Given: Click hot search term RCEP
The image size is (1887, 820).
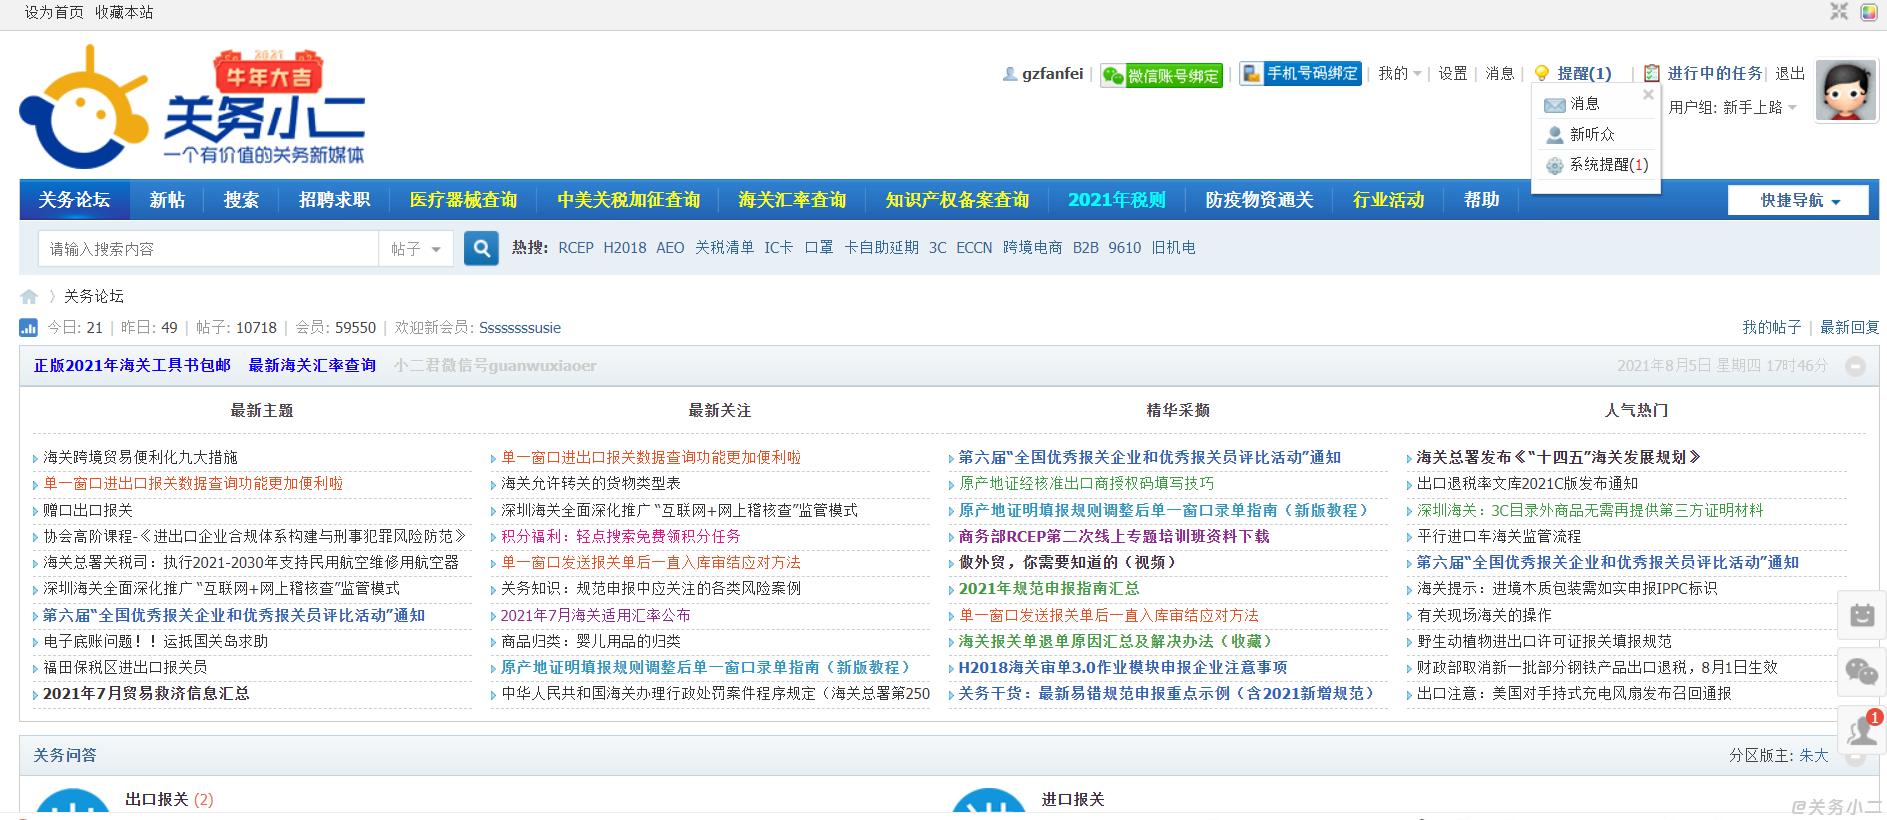Looking at the screenshot, I should tap(576, 248).
